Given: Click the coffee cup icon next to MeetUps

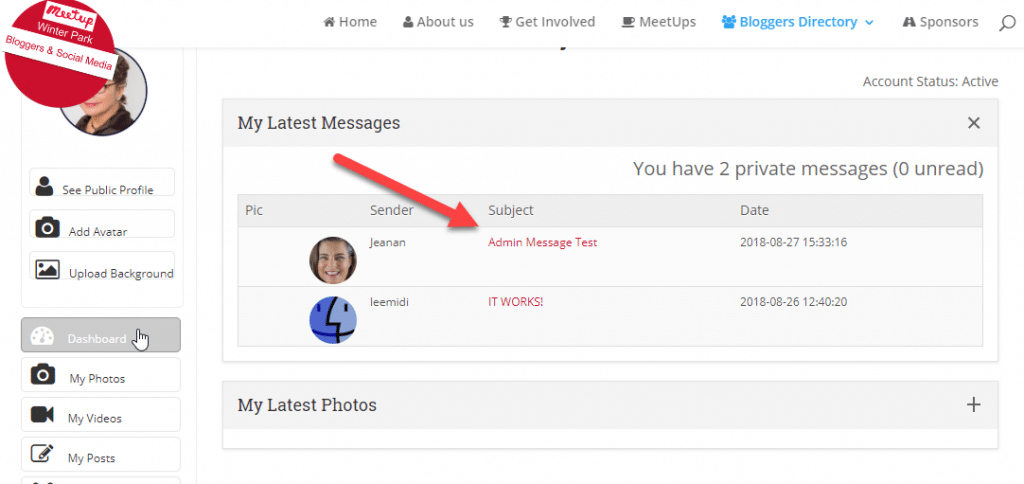Looking at the screenshot, I should (x=628, y=22).
